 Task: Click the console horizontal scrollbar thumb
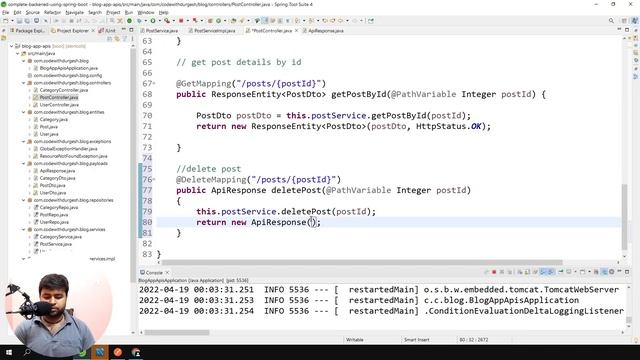(177, 332)
